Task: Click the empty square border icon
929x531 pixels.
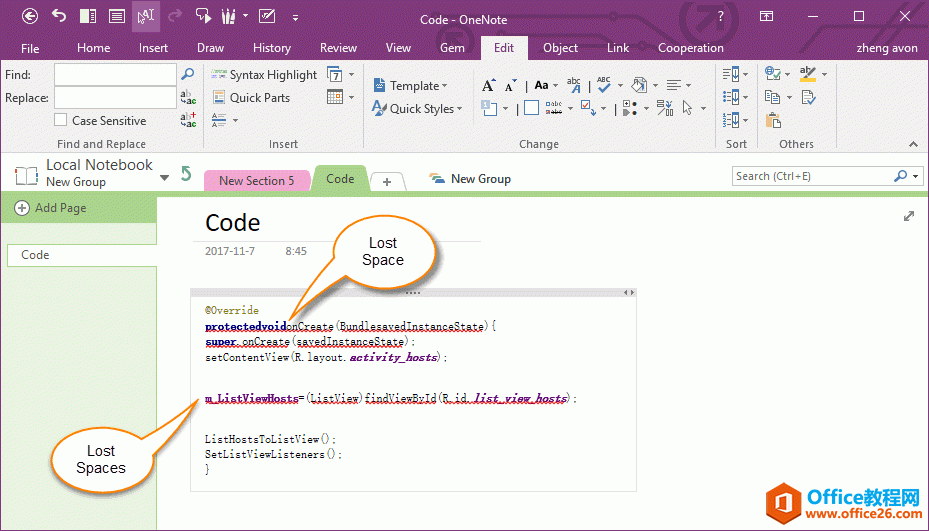Action: [x=531, y=108]
